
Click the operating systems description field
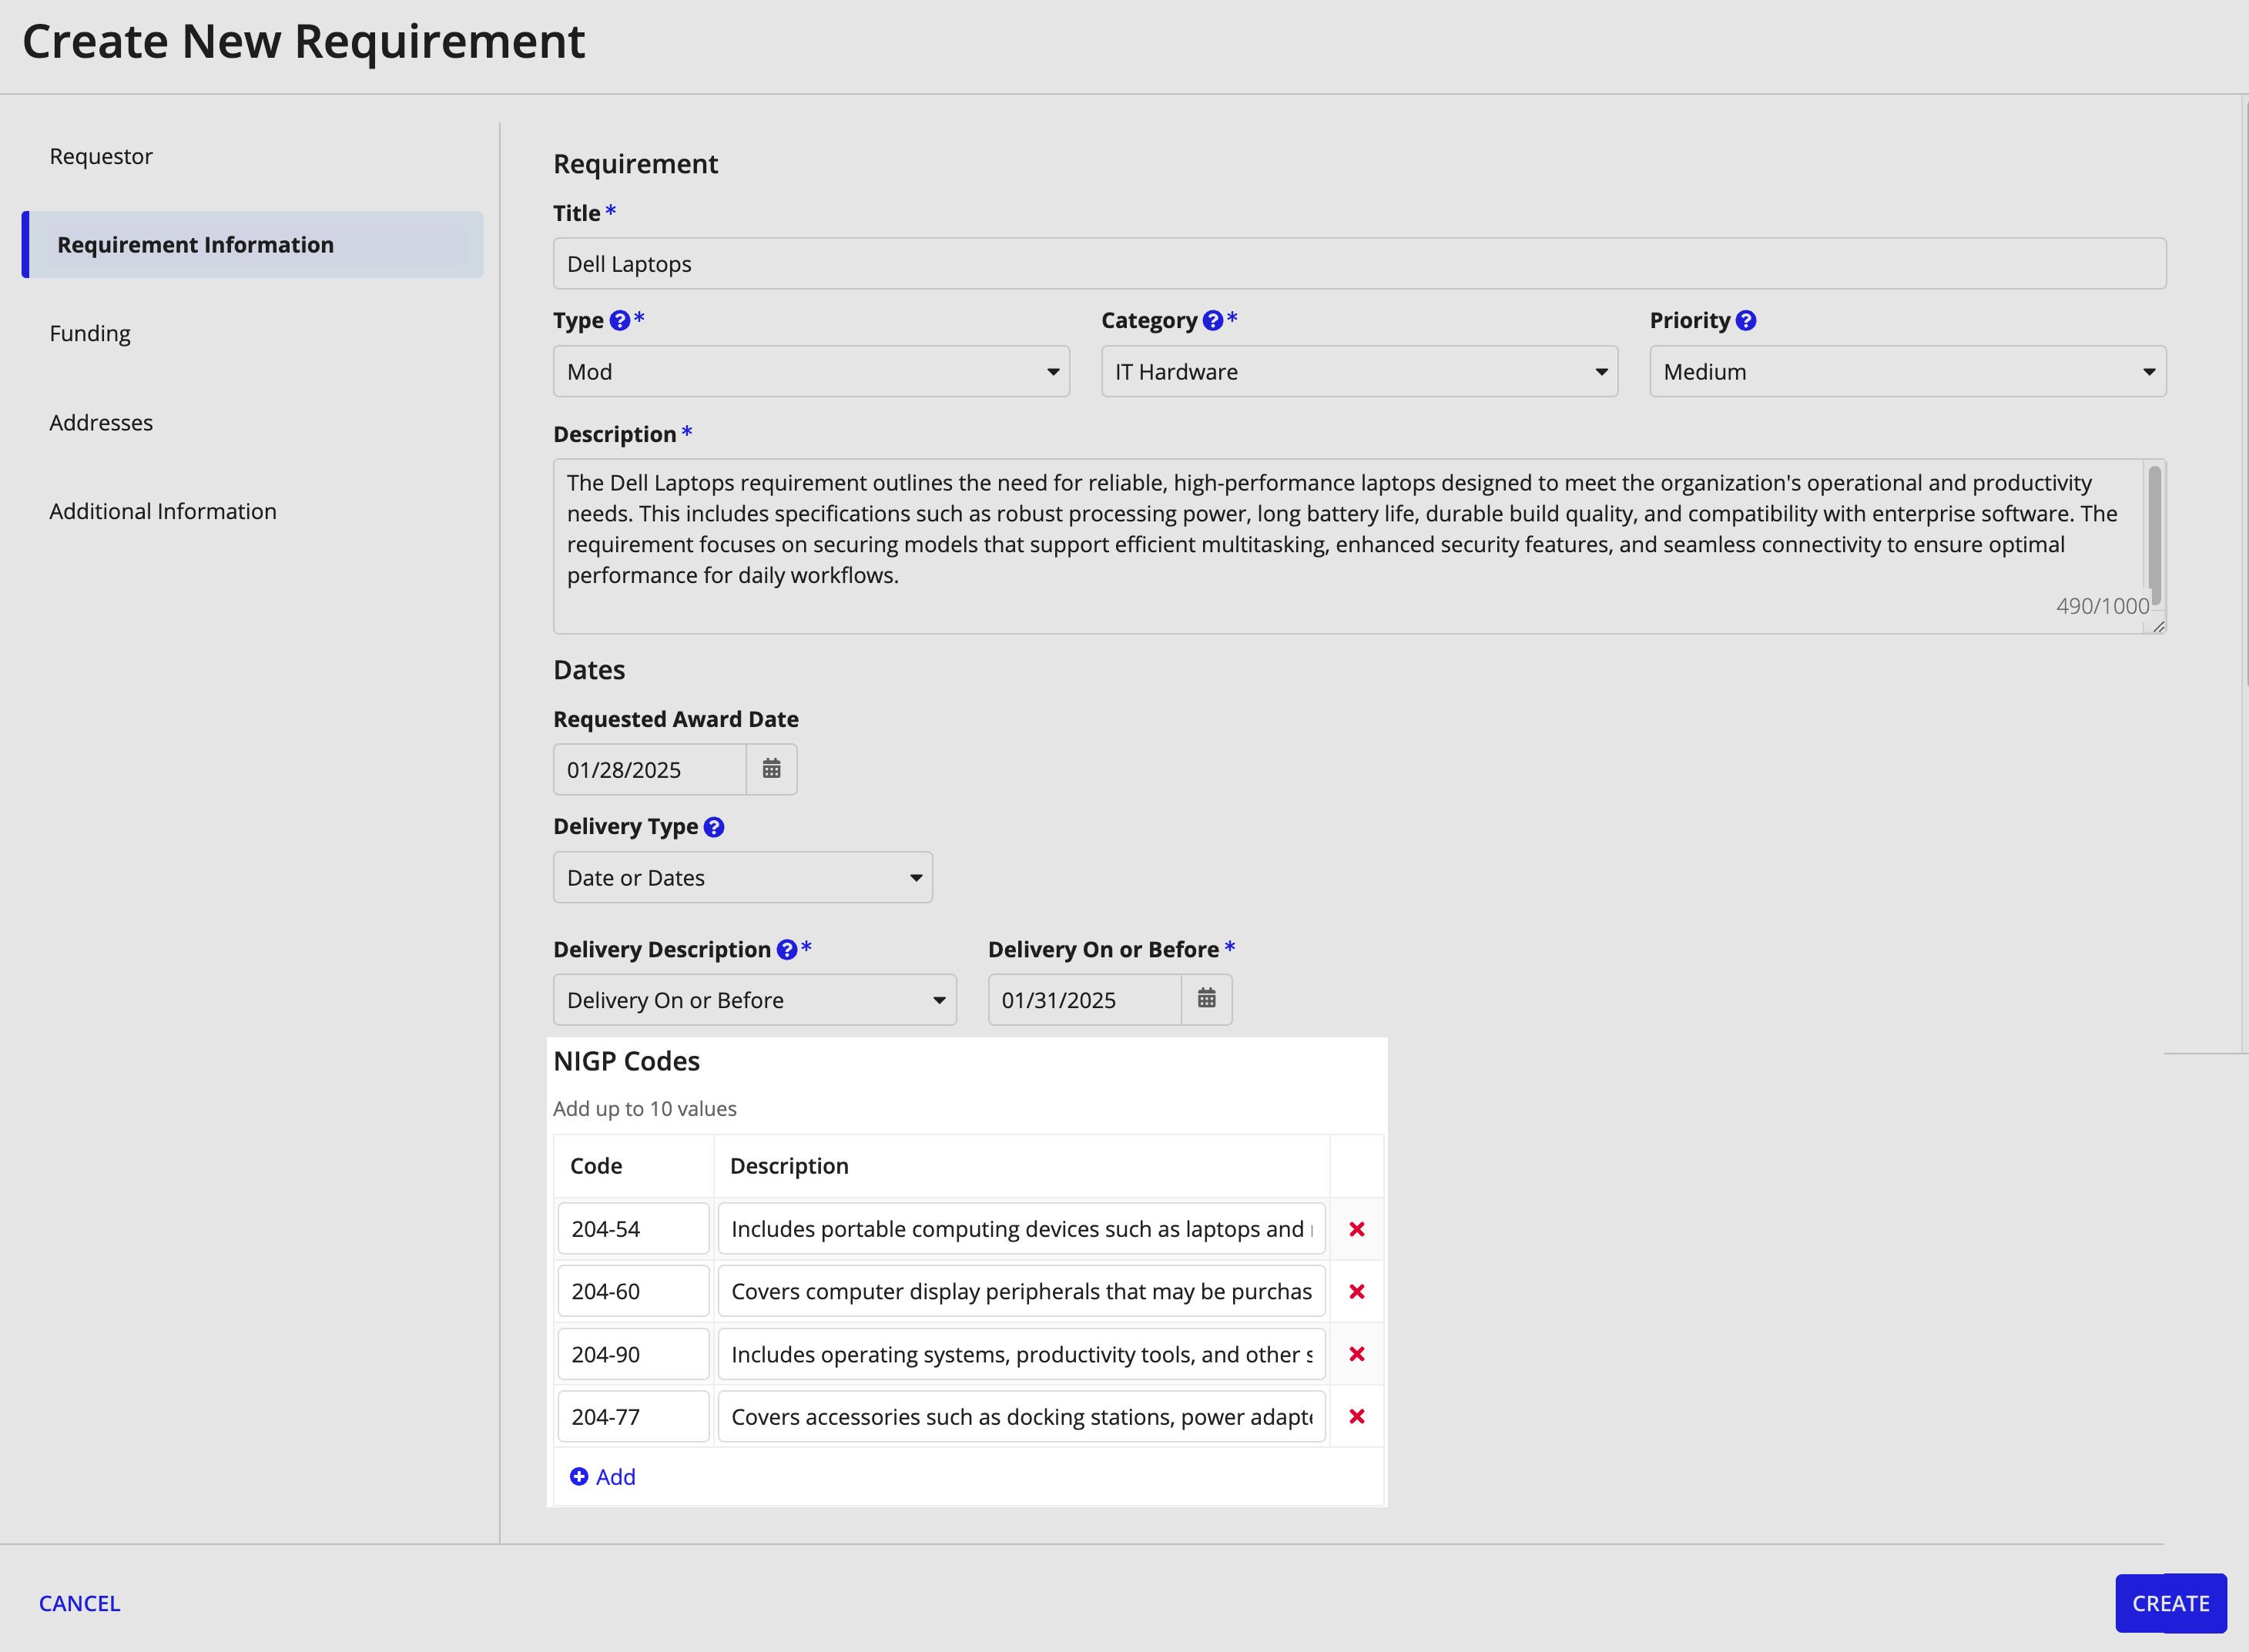(x=1021, y=1353)
